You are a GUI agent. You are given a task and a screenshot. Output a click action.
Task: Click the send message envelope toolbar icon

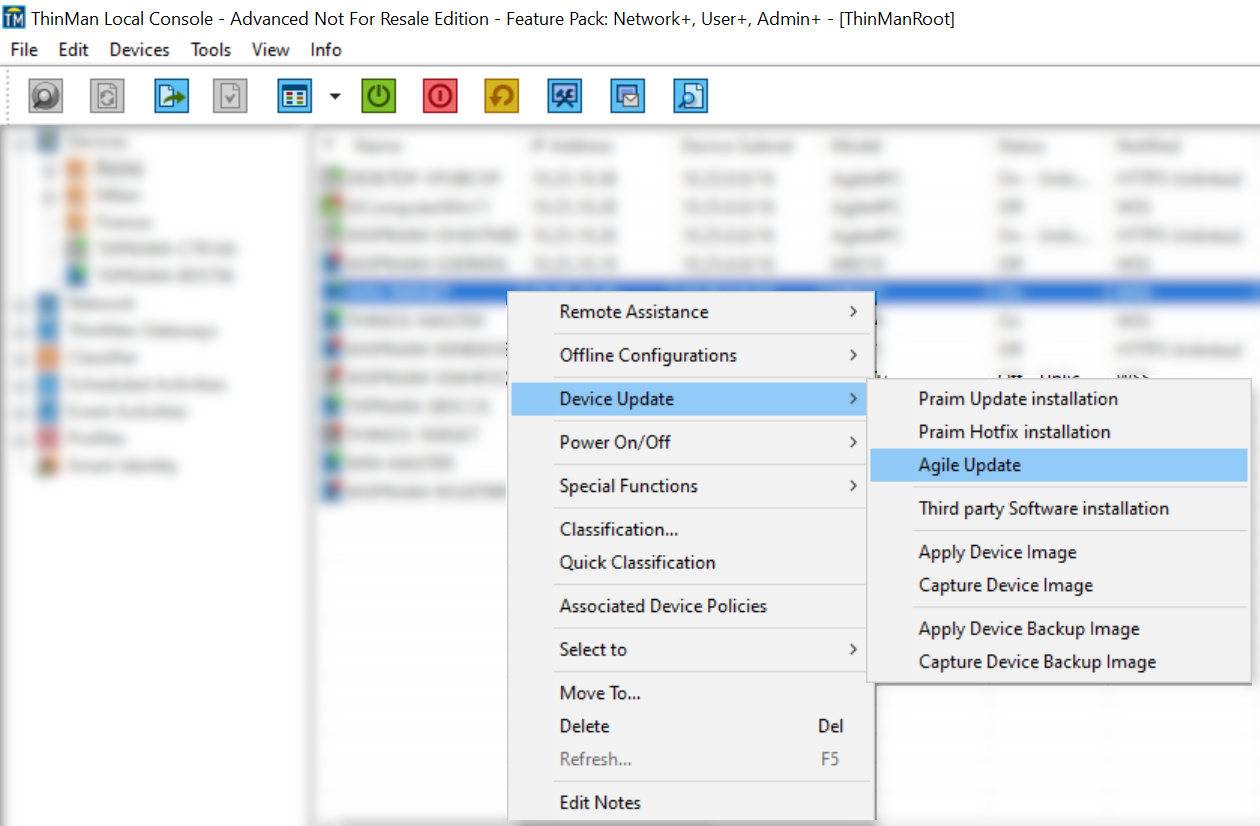point(628,96)
